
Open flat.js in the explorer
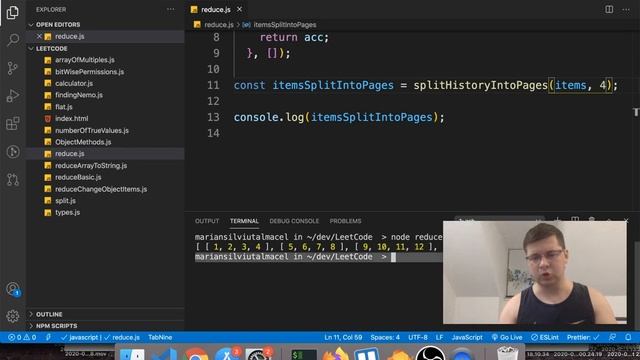64,107
